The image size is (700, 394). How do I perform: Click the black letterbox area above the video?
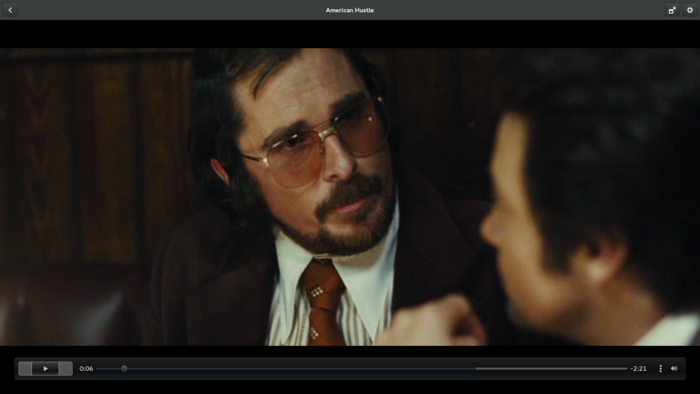pos(350,34)
